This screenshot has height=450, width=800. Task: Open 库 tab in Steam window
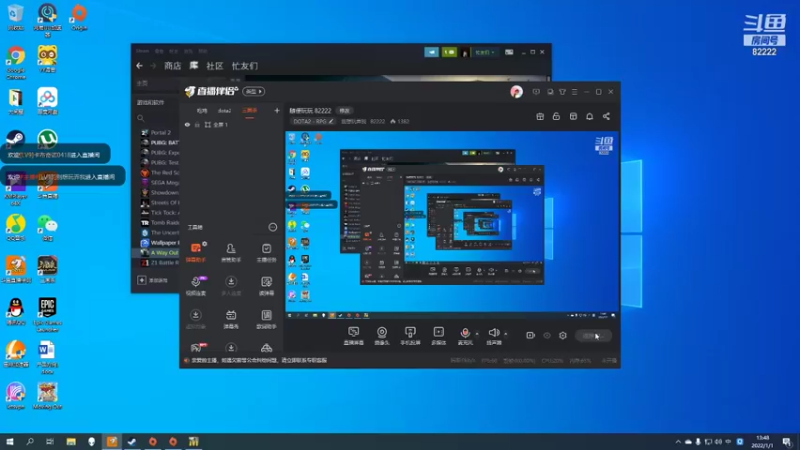[194, 66]
